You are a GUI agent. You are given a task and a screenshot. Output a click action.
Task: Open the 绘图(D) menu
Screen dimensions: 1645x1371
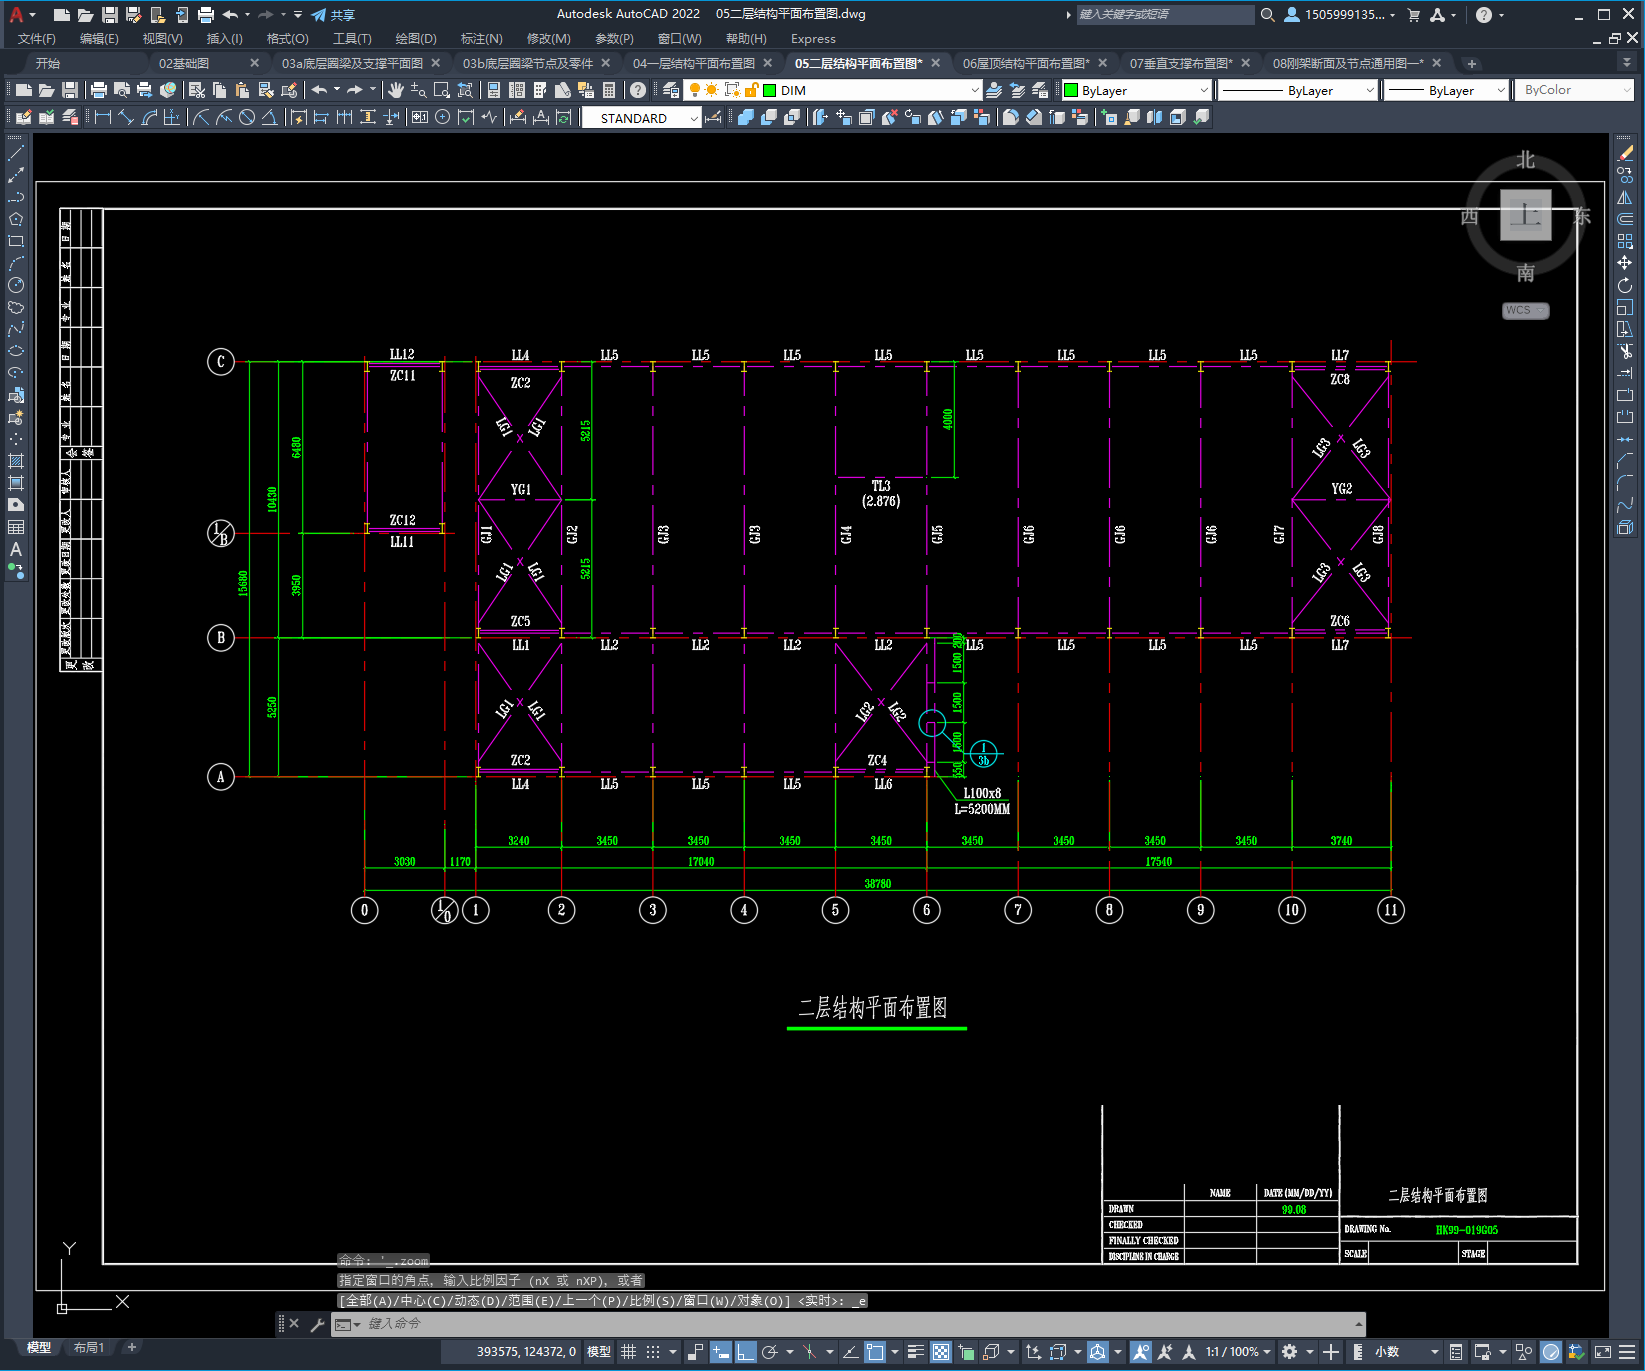(x=416, y=39)
